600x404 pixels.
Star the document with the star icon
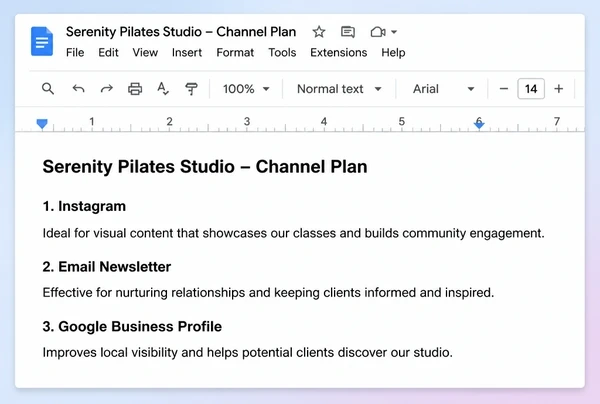(x=319, y=32)
